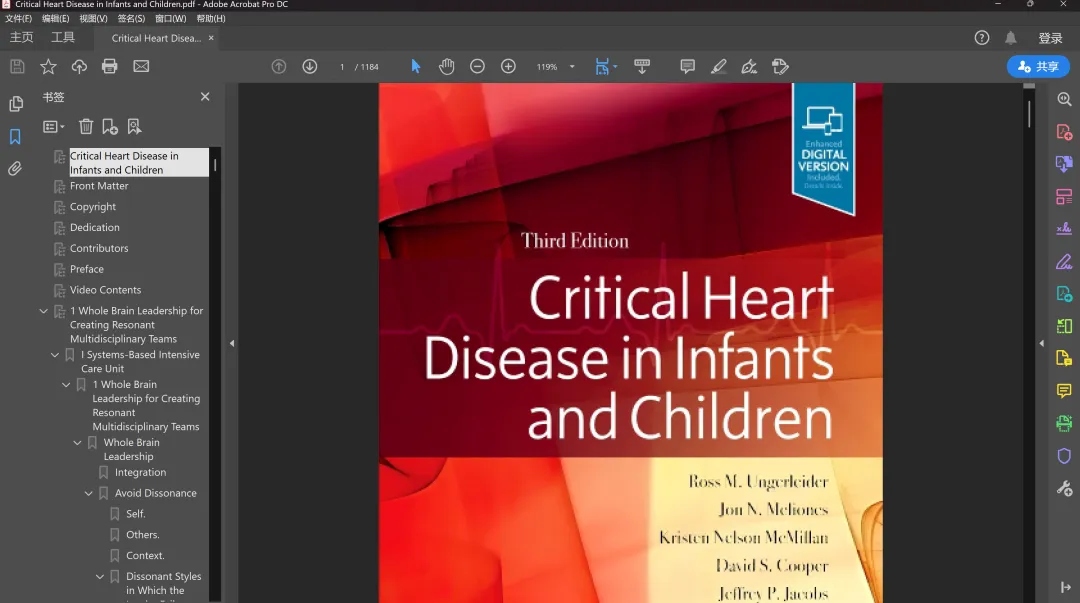Collapse 'I Systems-Based Intensive Care Unit' bookmark

click(55, 355)
